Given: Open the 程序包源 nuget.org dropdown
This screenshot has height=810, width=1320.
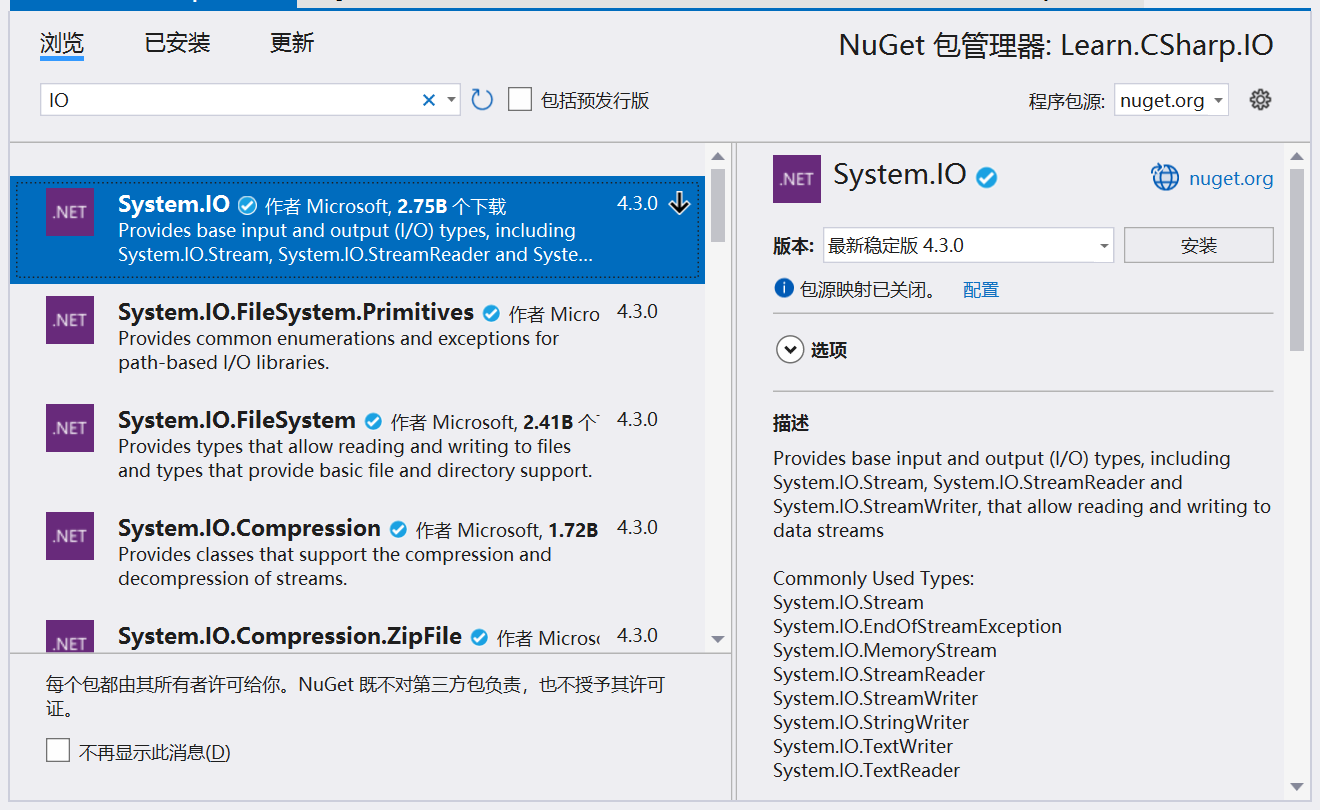Looking at the screenshot, I should (1171, 100).
